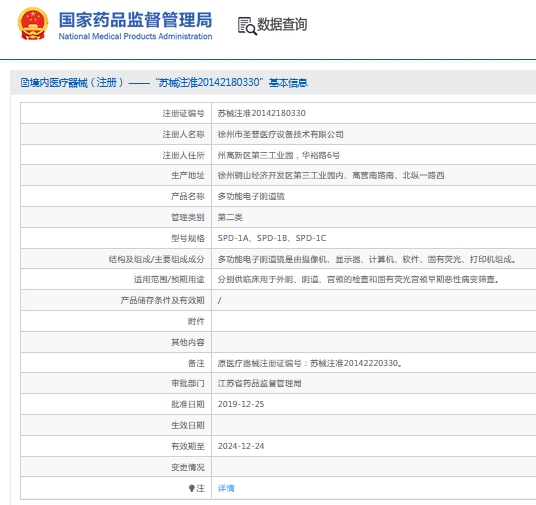Select registrant name 徐州市圣普医疗设备技术有限公司
The image size is (536, 505).
pyautogui.click(x=281, y=134)
